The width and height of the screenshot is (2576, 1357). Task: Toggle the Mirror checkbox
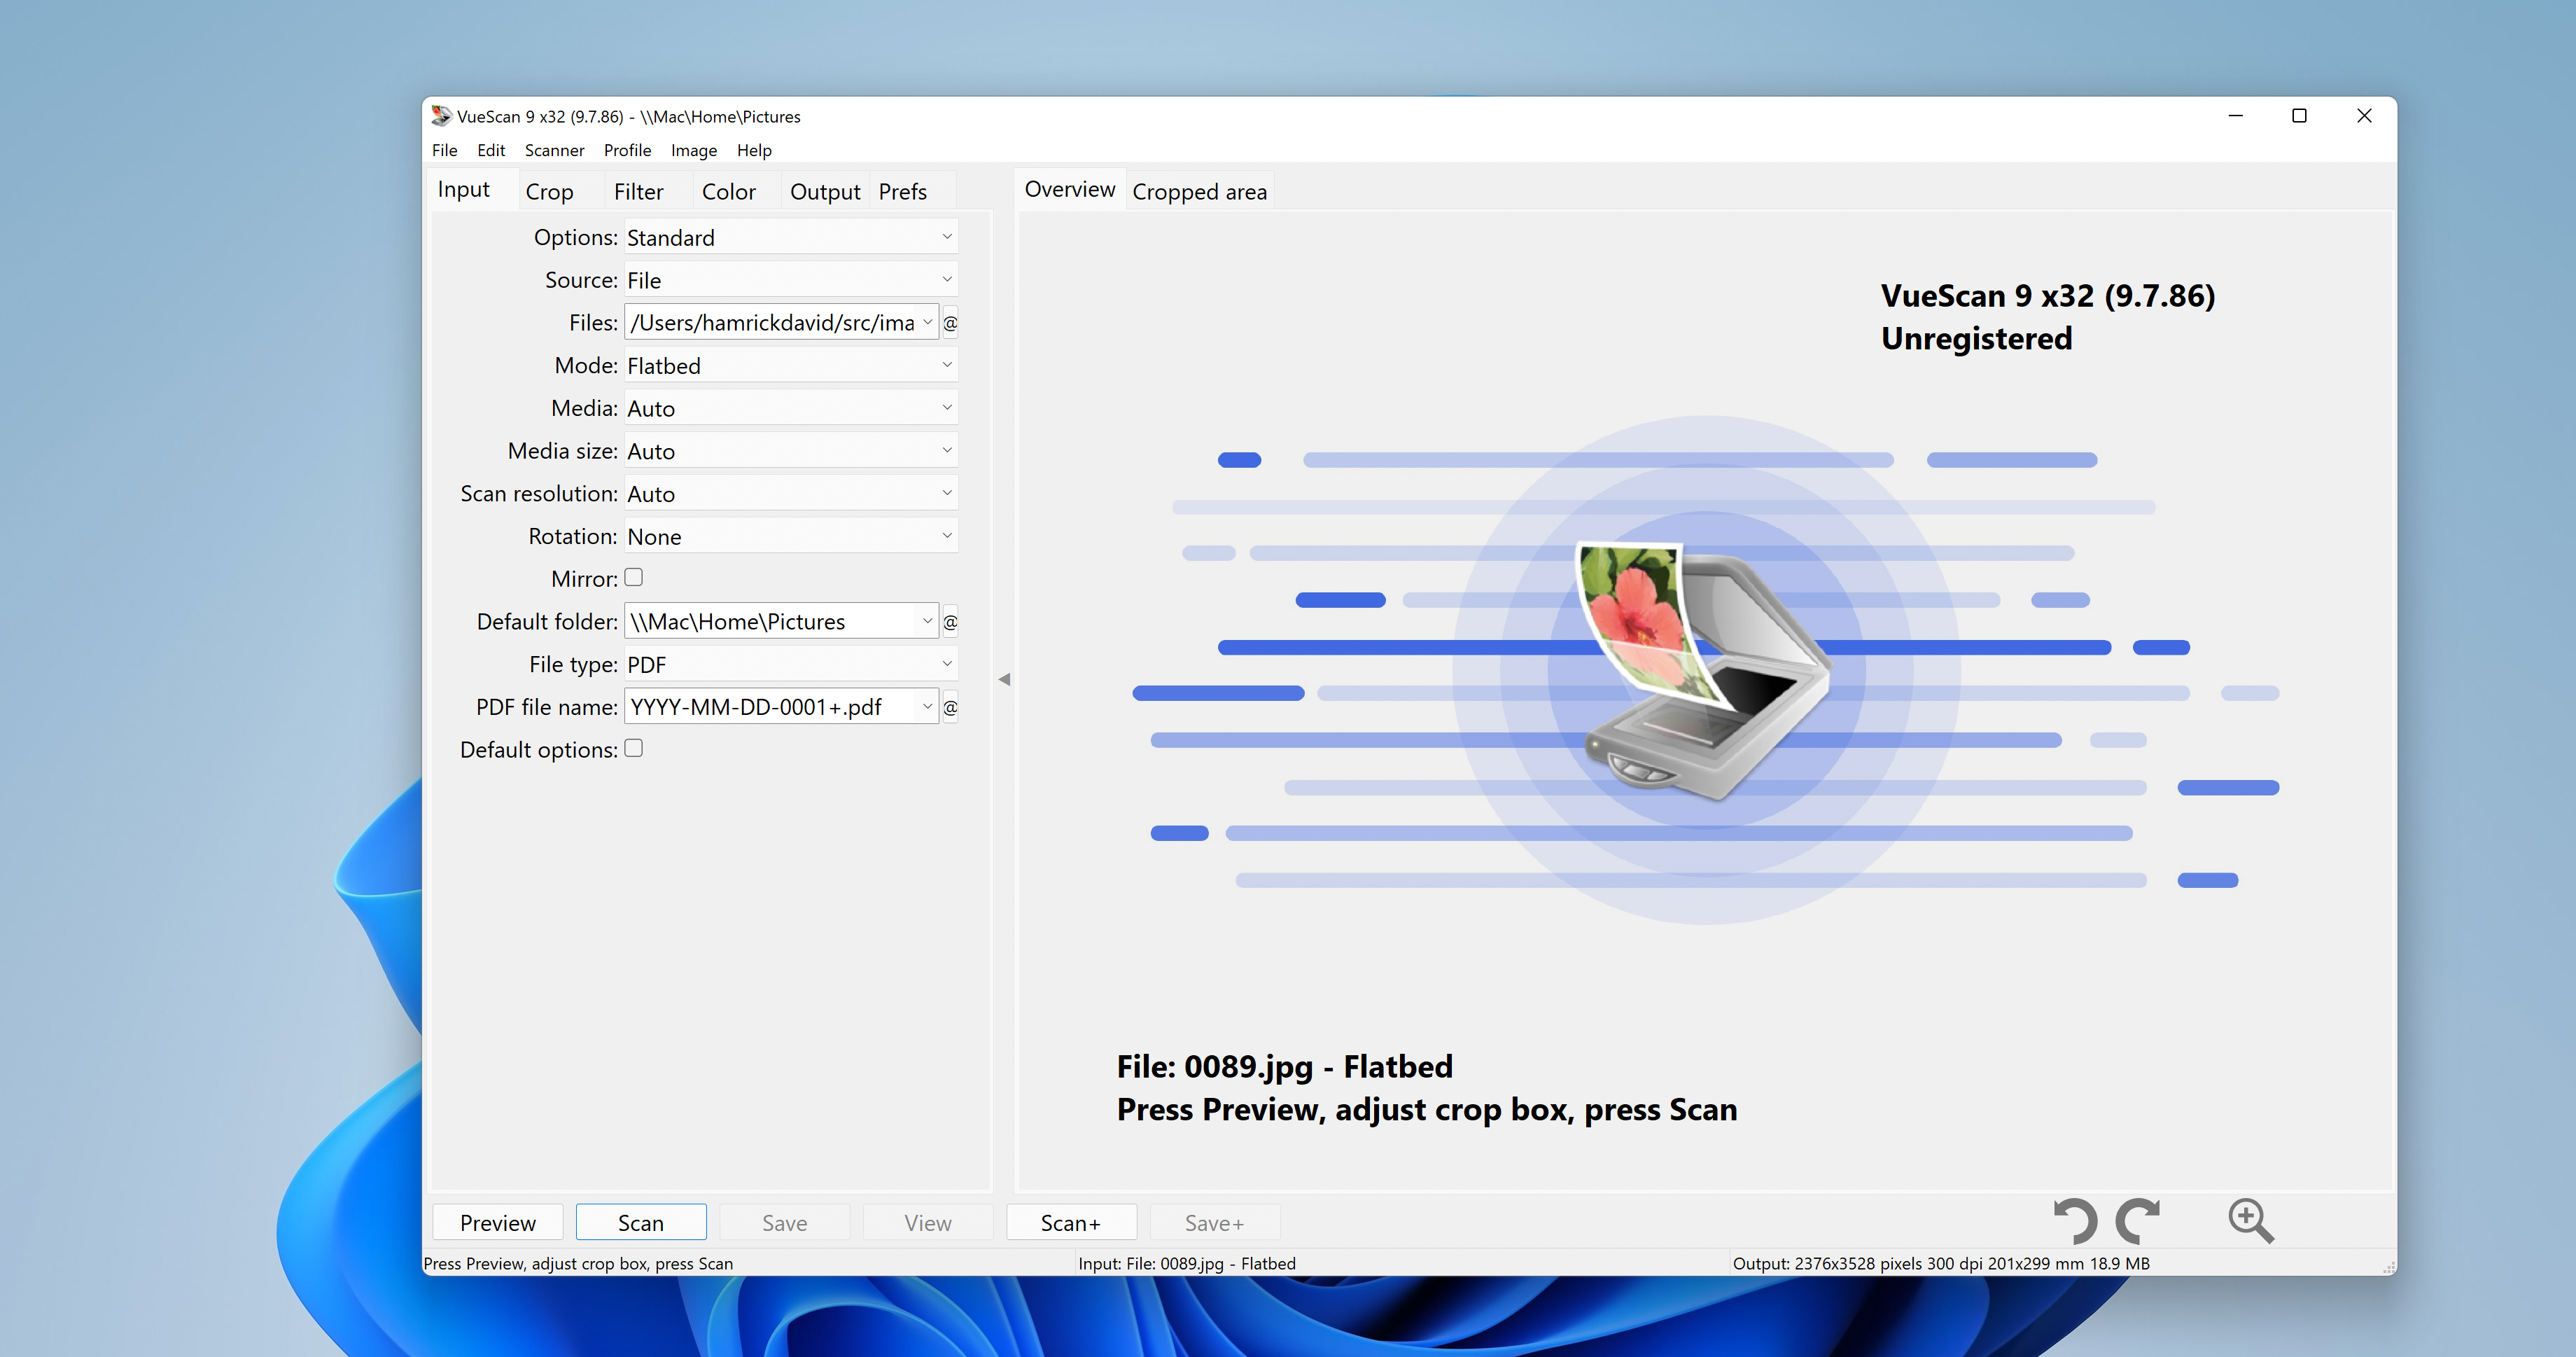632,578
